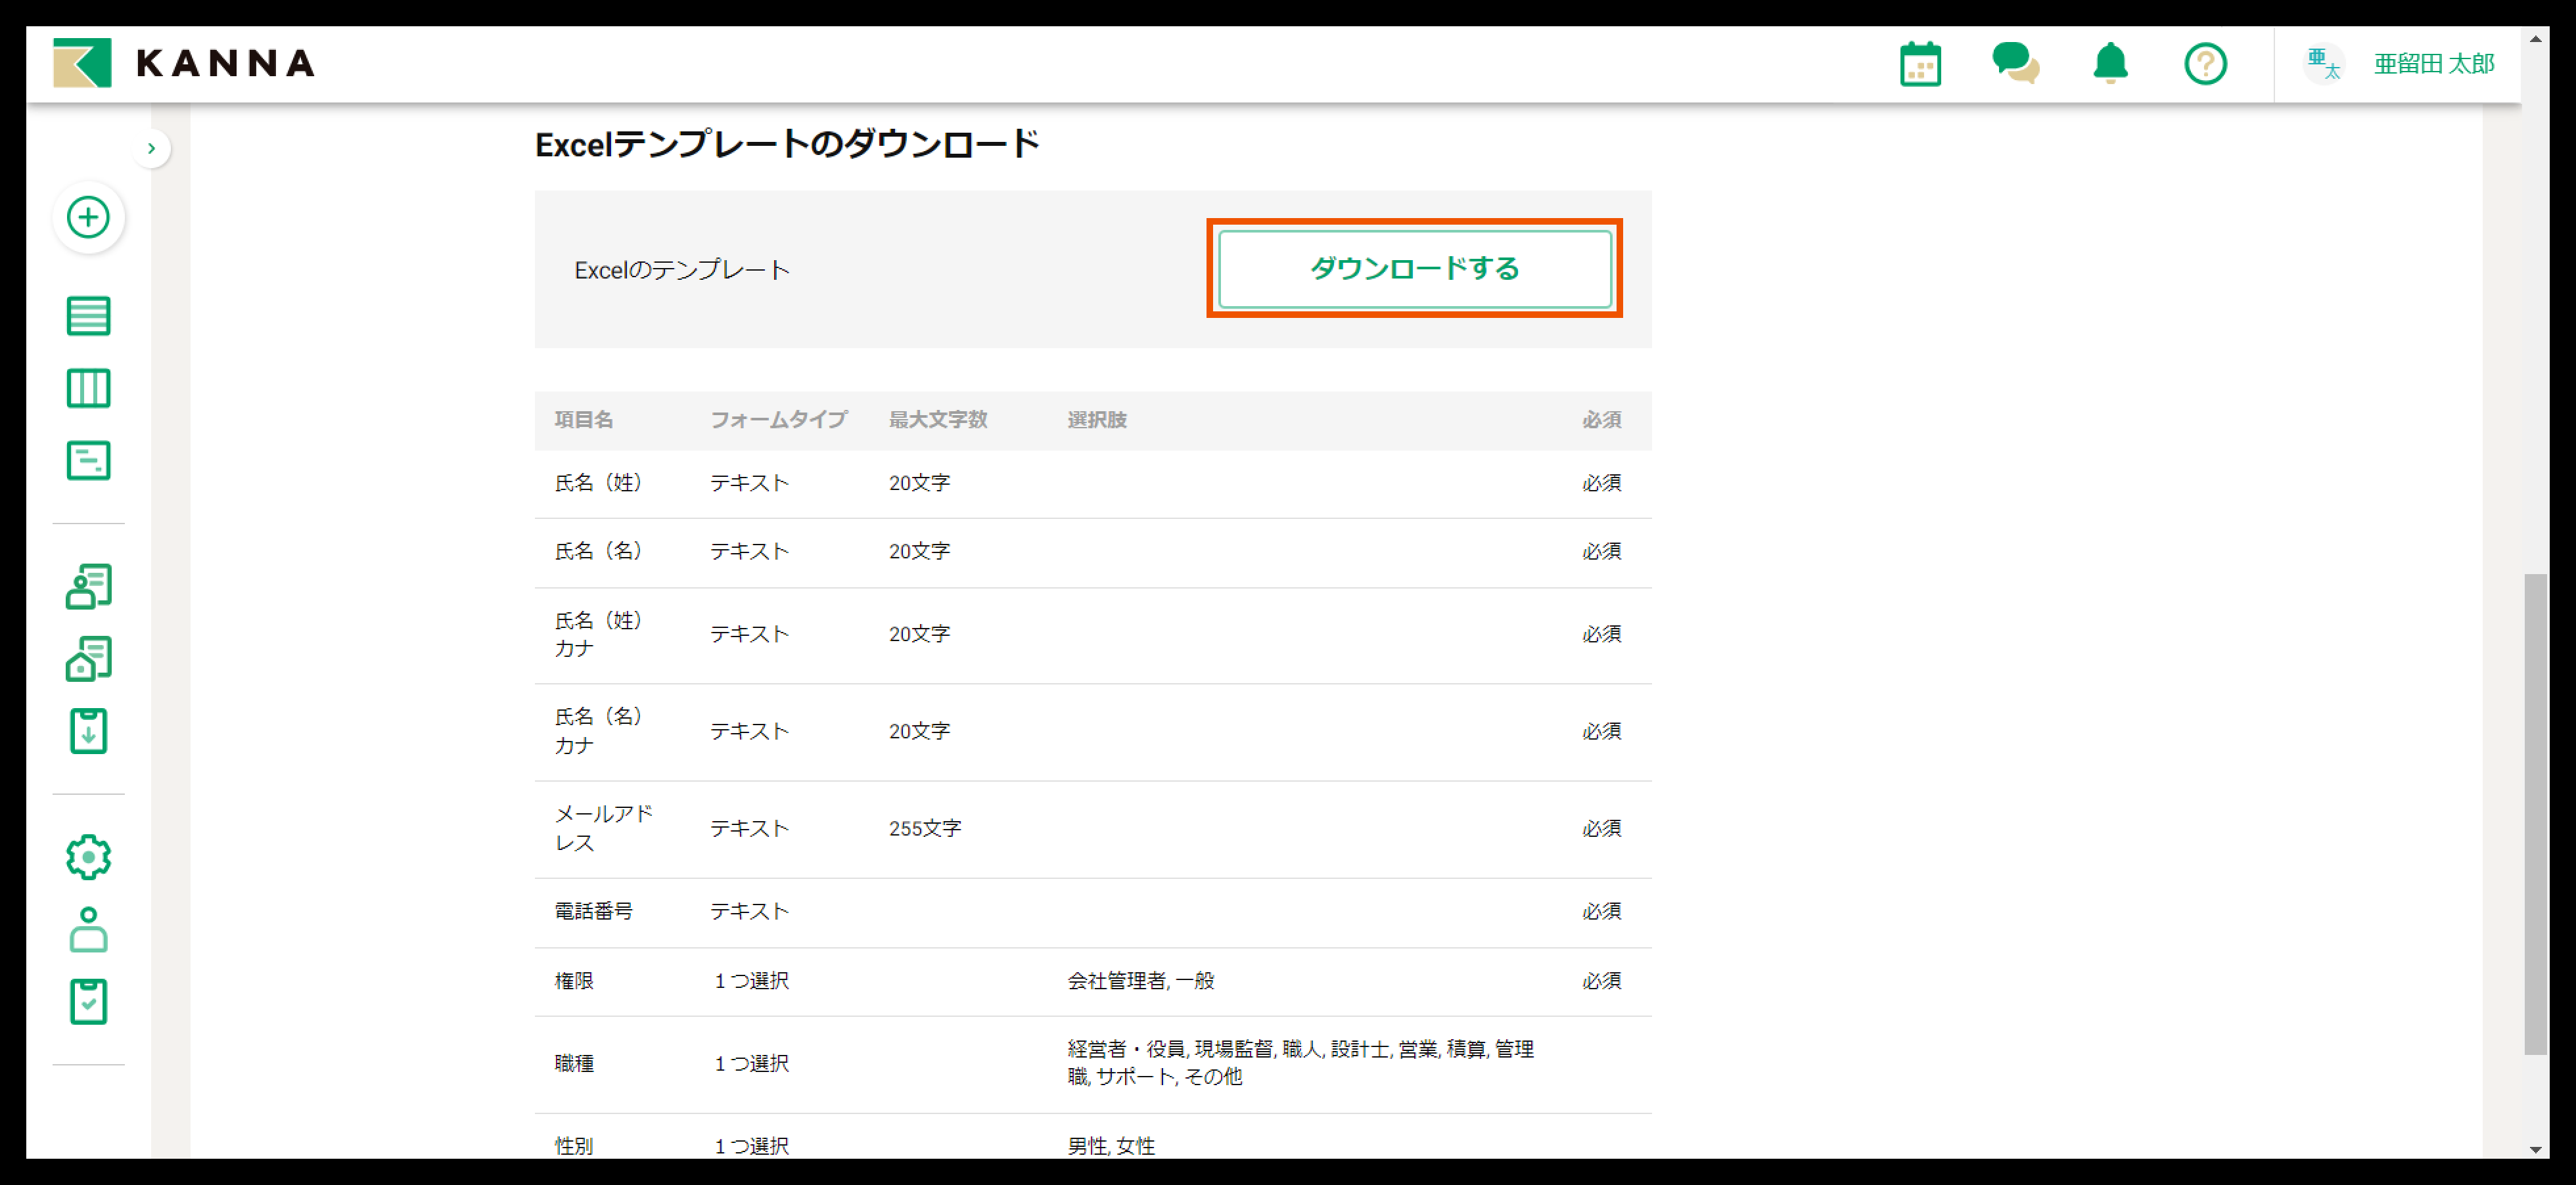The image size is (2576, 1185).
Task: Expand the sidebar with the chevron arrow
Action: tap(152, 147)
